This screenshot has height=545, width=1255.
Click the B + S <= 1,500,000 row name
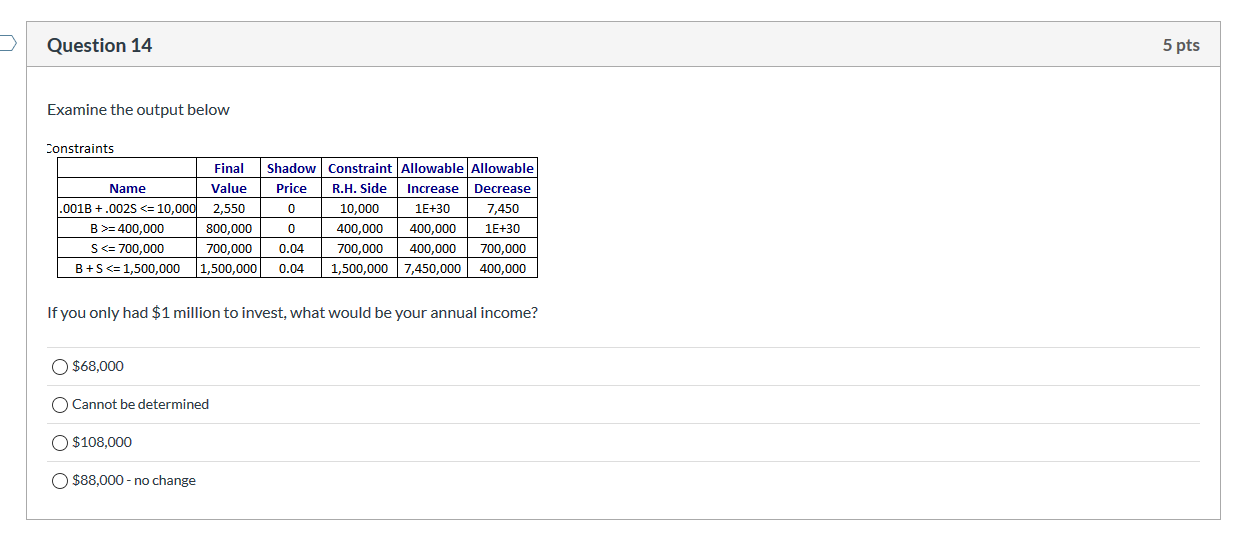pos(127,268)
